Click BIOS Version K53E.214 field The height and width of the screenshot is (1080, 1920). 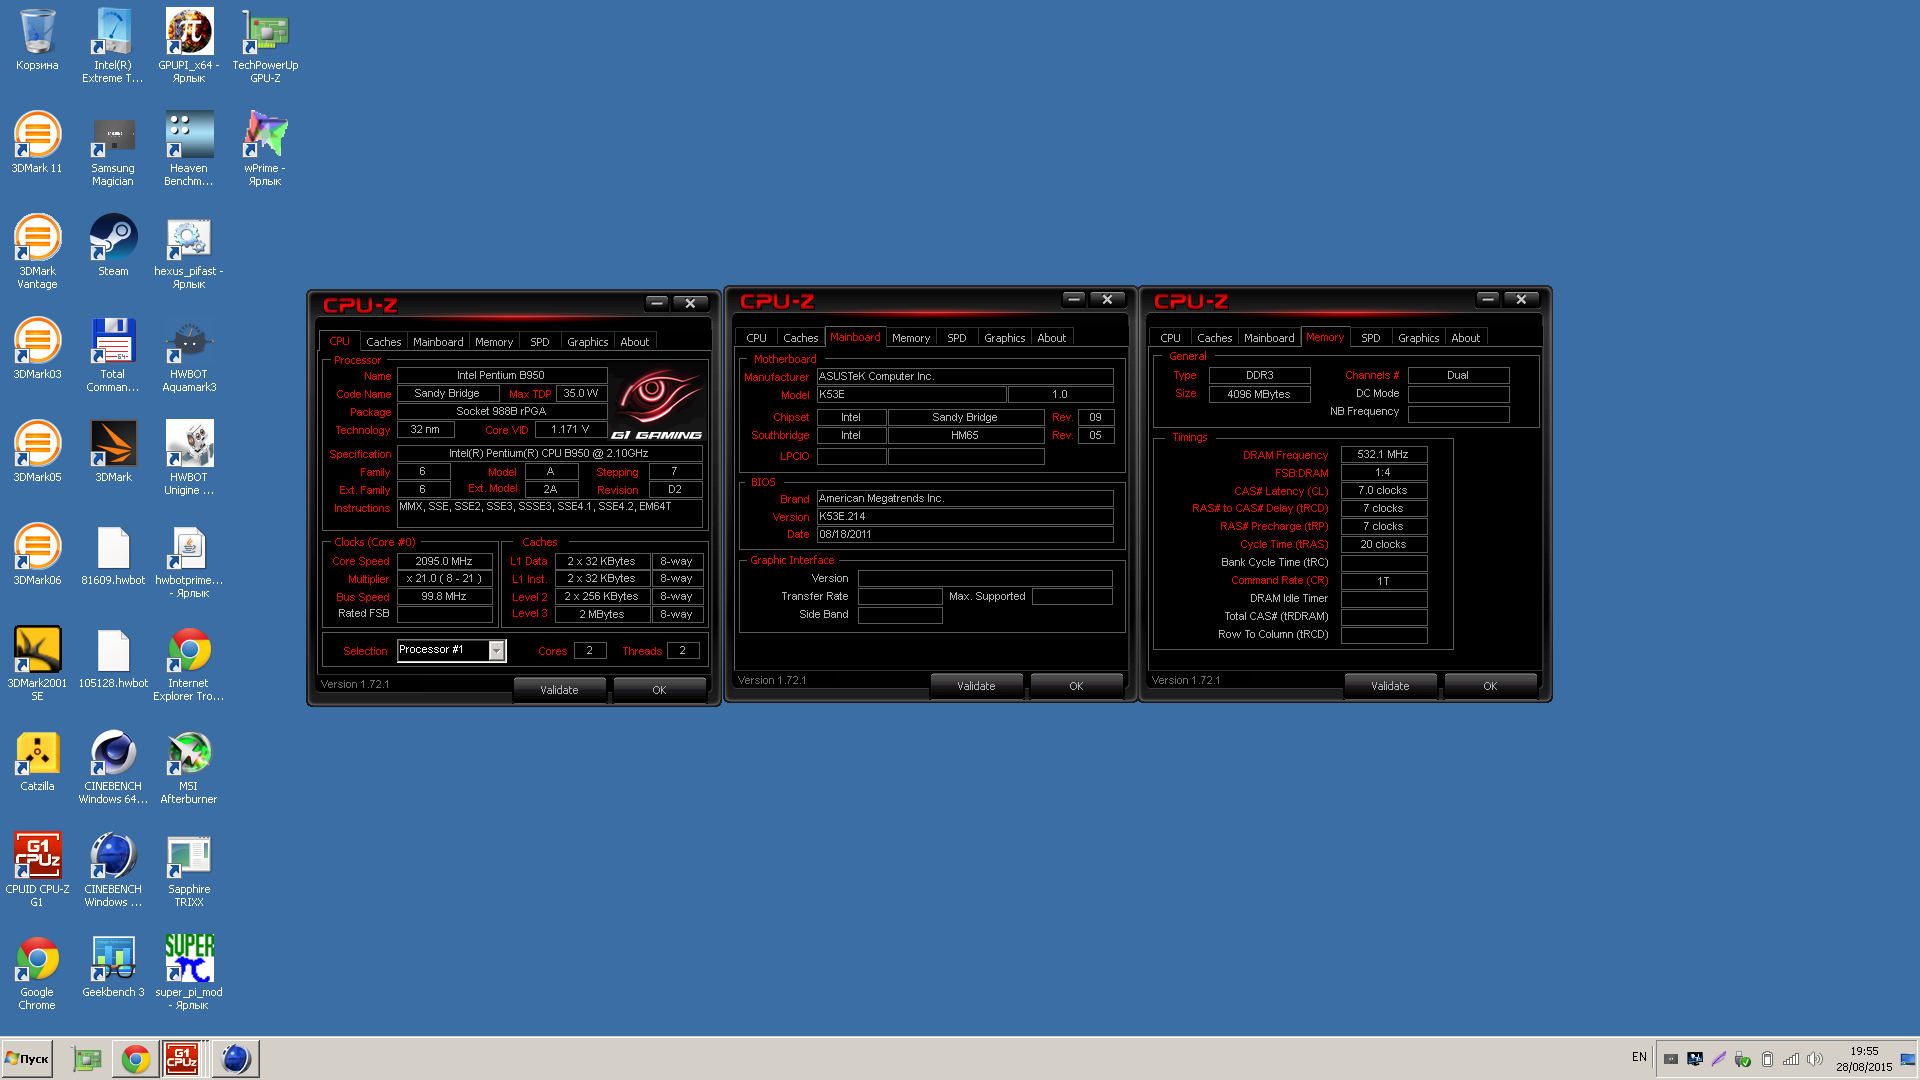[x=965, y=516]
